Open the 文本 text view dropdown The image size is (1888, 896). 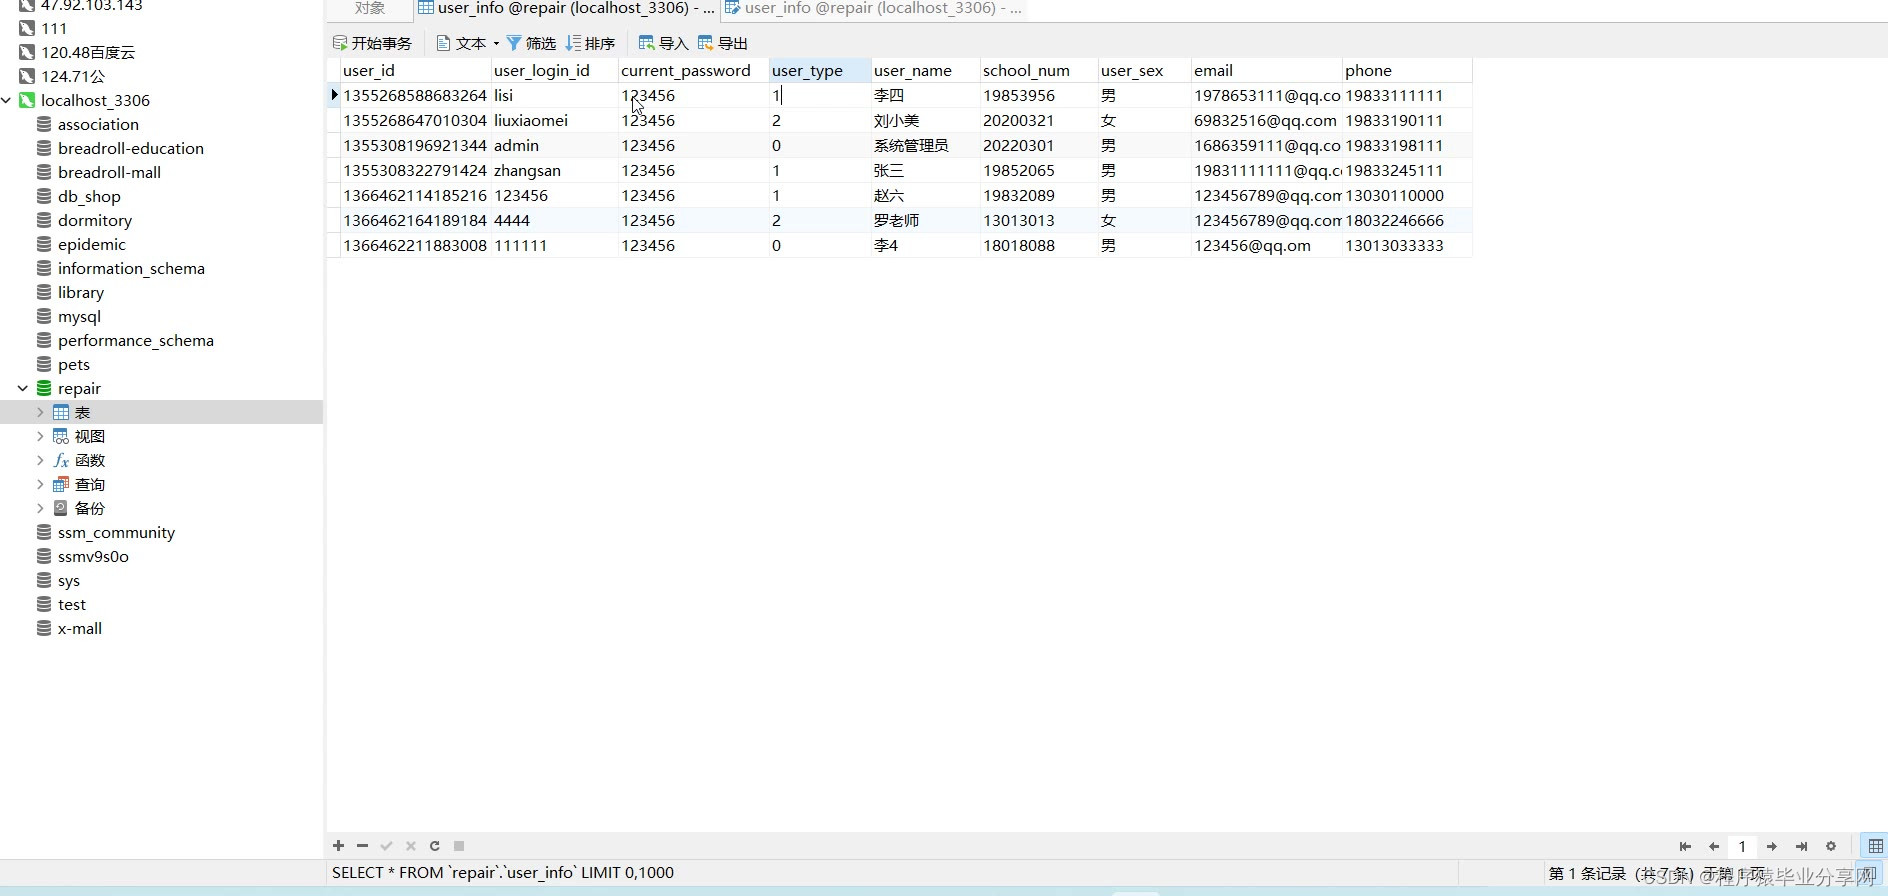point(467,43)
